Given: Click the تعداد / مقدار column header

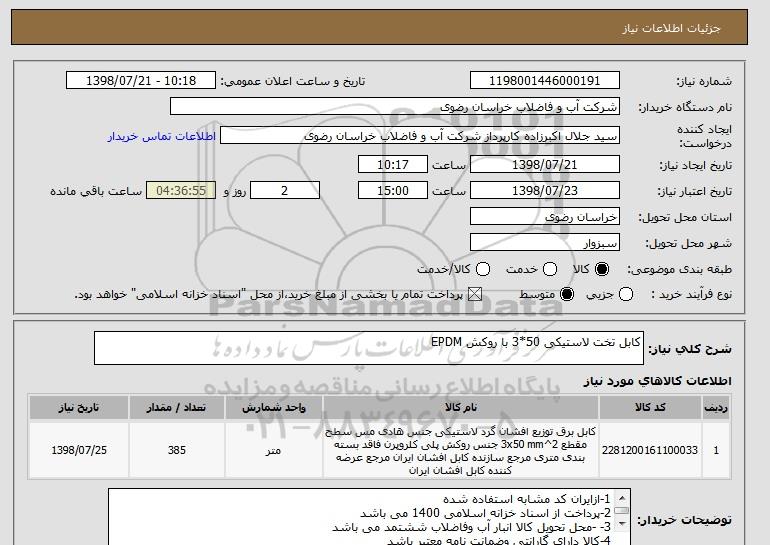Looking at the screenshot, I should [x=177, y=408].
